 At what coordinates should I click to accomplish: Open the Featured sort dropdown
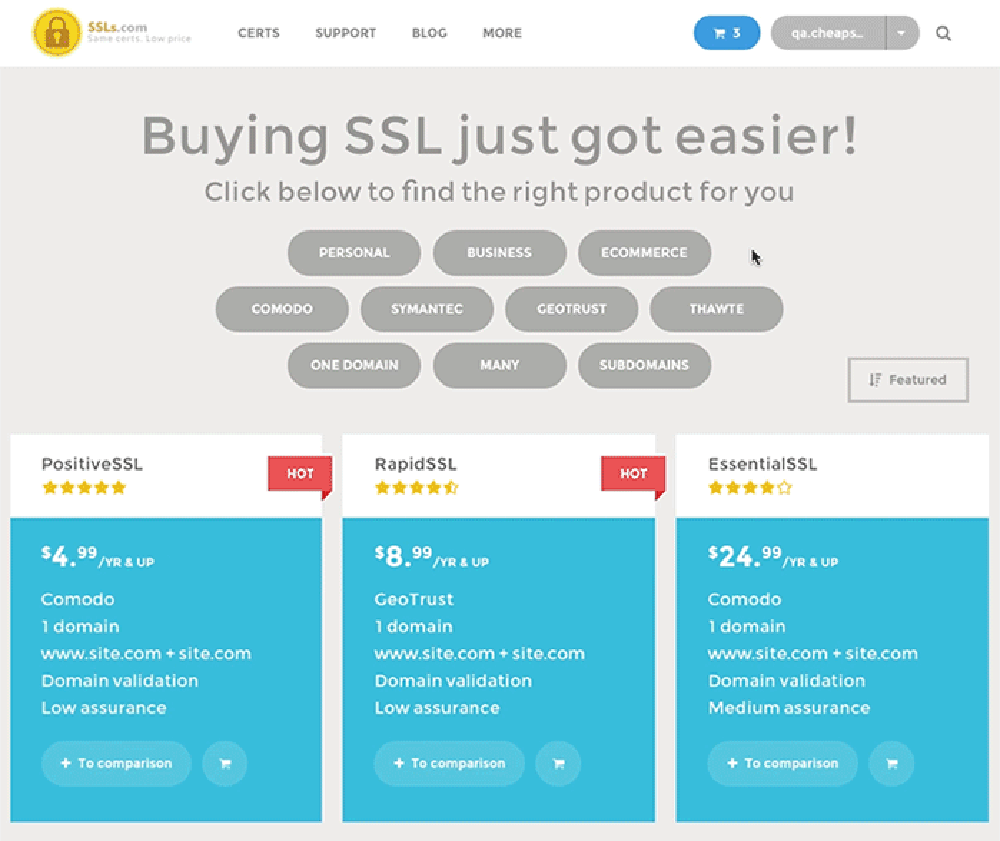point(908,380)
